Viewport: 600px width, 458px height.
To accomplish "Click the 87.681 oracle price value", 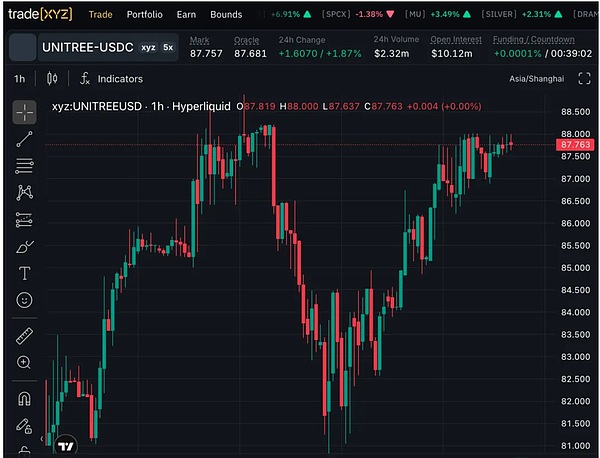I will (250, 54).
